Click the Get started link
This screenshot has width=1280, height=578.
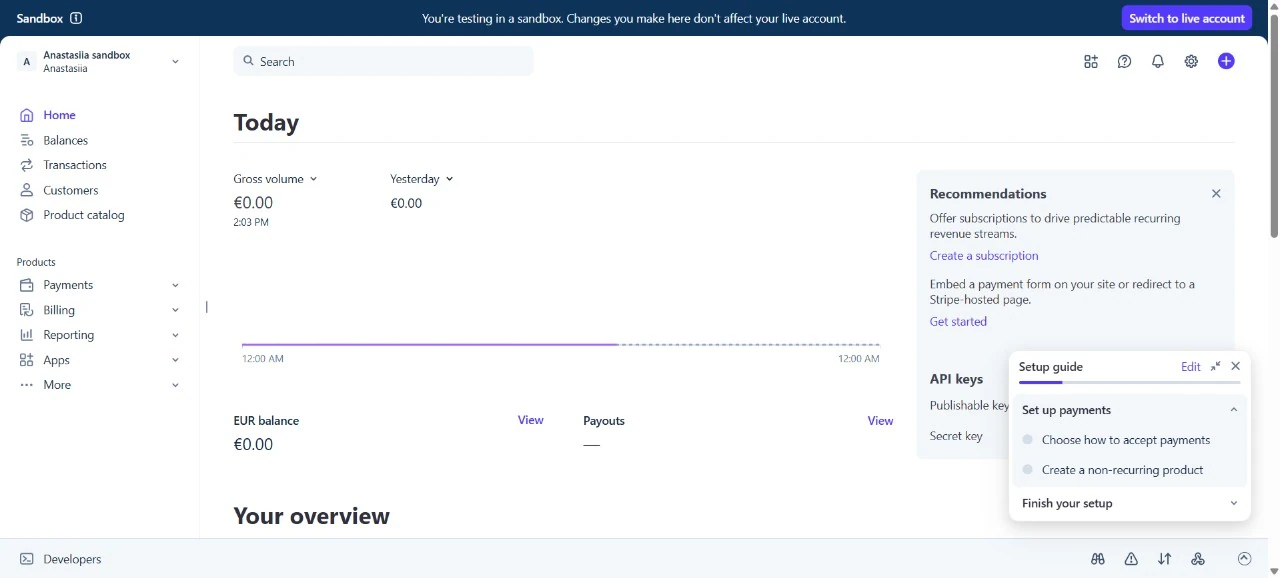(x=958, y=322)
